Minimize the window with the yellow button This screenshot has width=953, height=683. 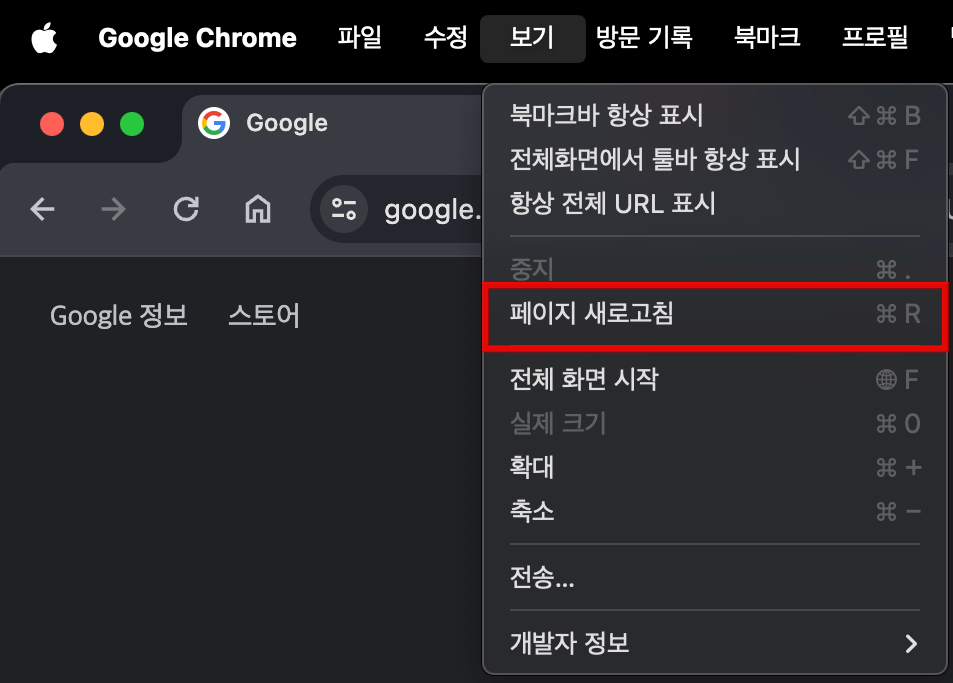point(92,124)
